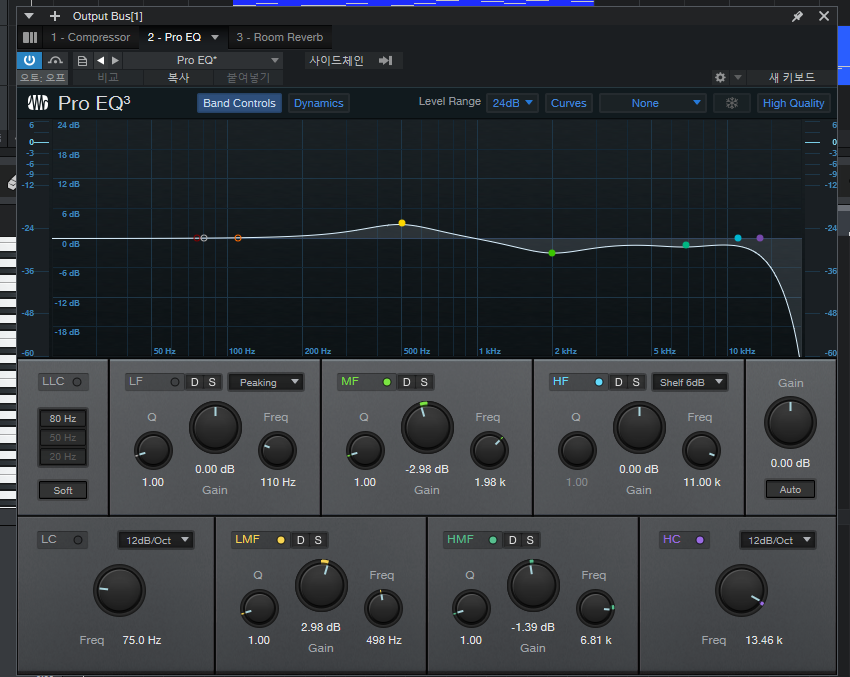Viewport: 850px width, 677px height.
Task: Select the yellow LMF node on the curve
Action: (402, 223)
